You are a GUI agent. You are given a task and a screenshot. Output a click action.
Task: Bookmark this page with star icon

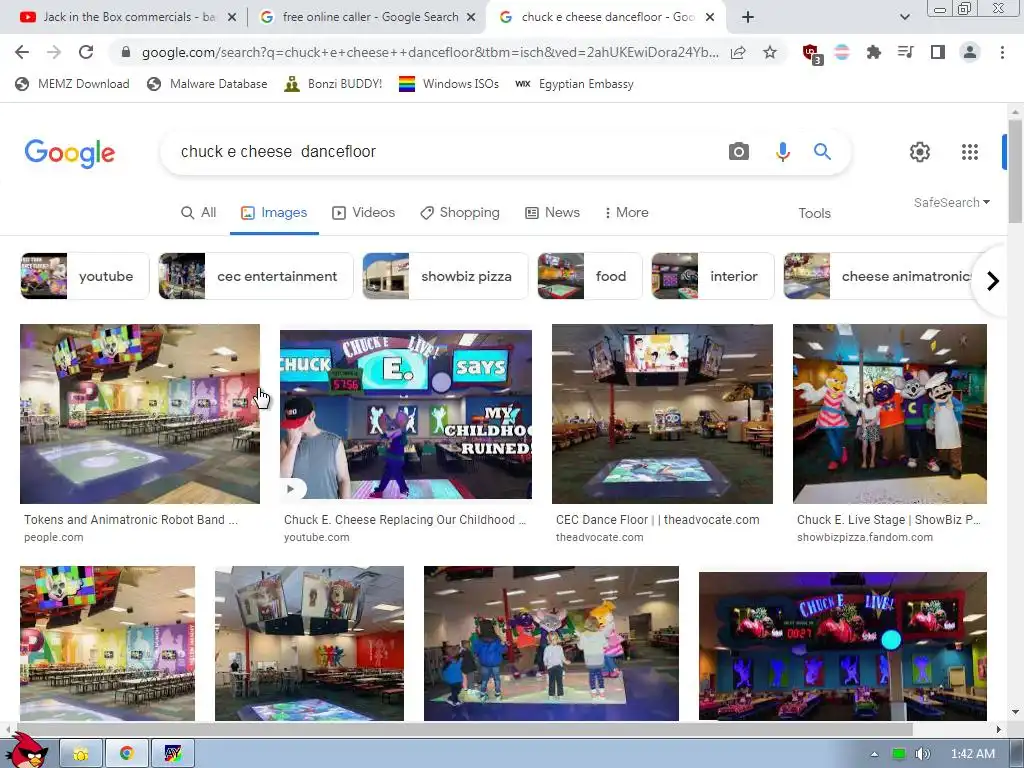tap(770, 52)
